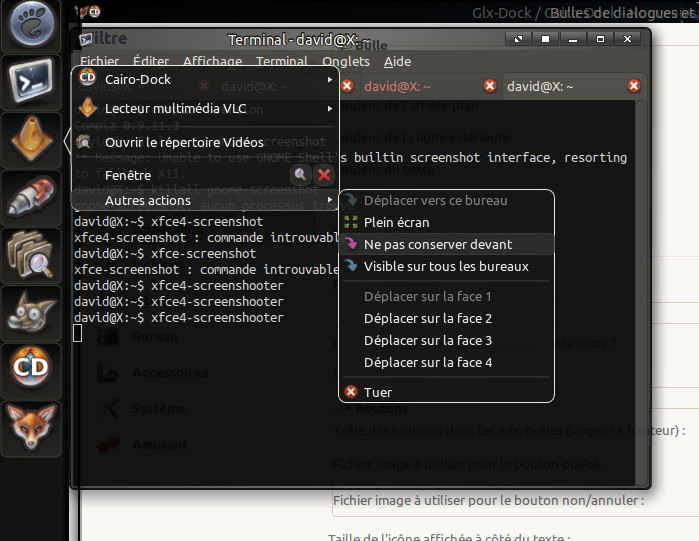Click the last 'xfce4-screenshooter' command line

point(179,317)
